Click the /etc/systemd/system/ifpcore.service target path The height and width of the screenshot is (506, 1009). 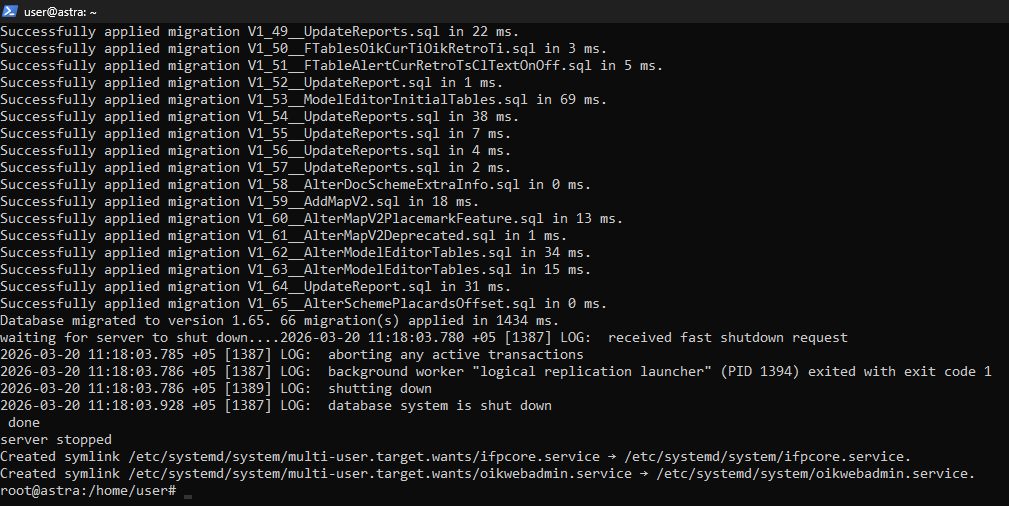tap(768, 457)
